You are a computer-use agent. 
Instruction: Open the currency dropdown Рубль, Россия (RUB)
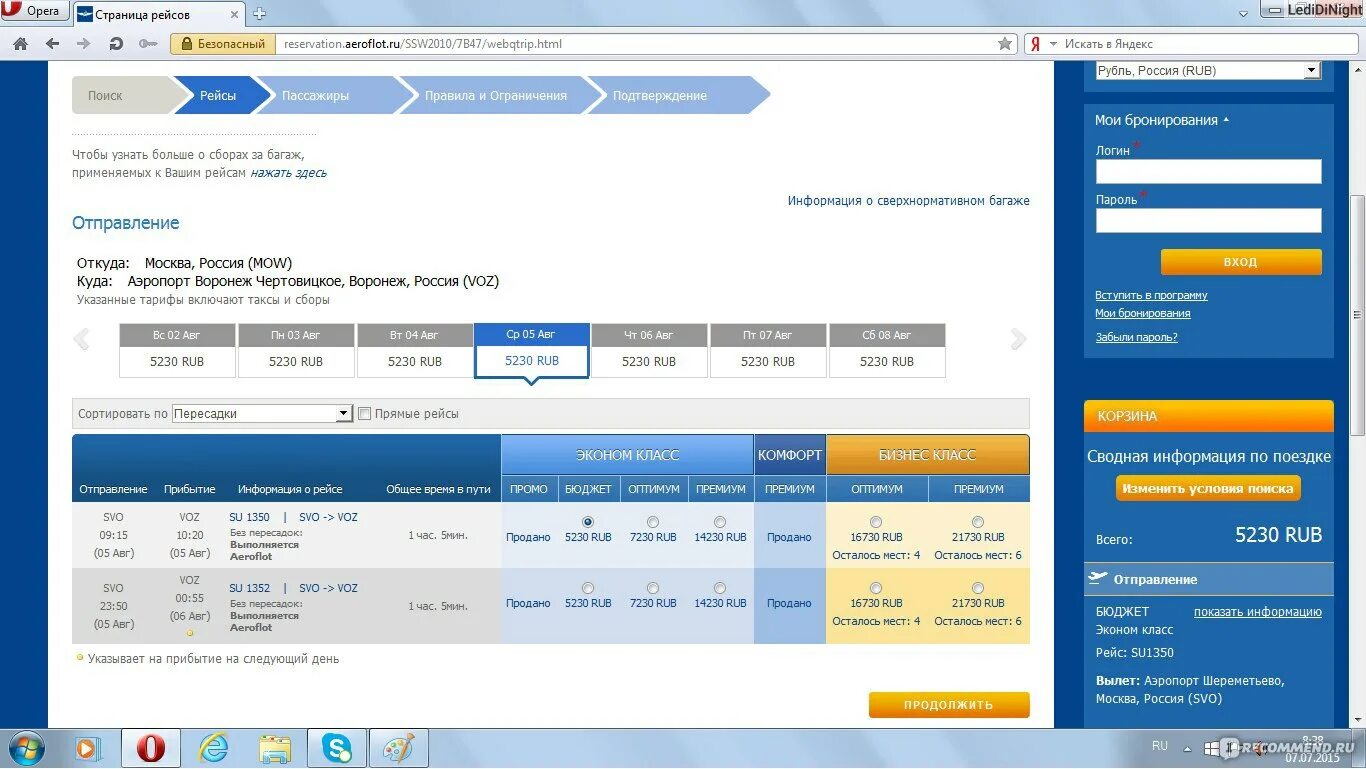click(x=1208, y=71)
